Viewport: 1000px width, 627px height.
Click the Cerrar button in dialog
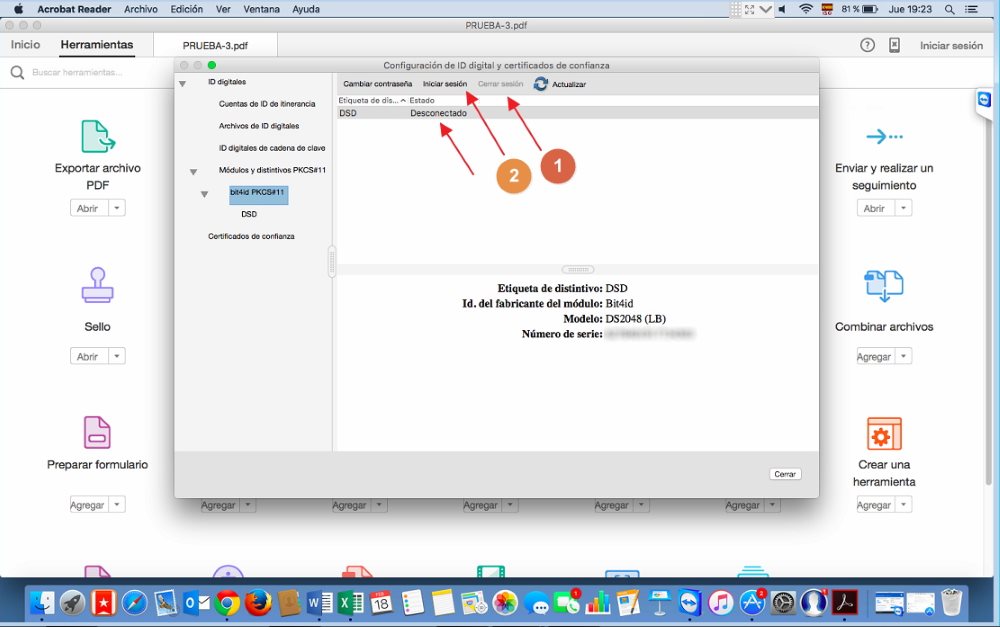[785, 474]
